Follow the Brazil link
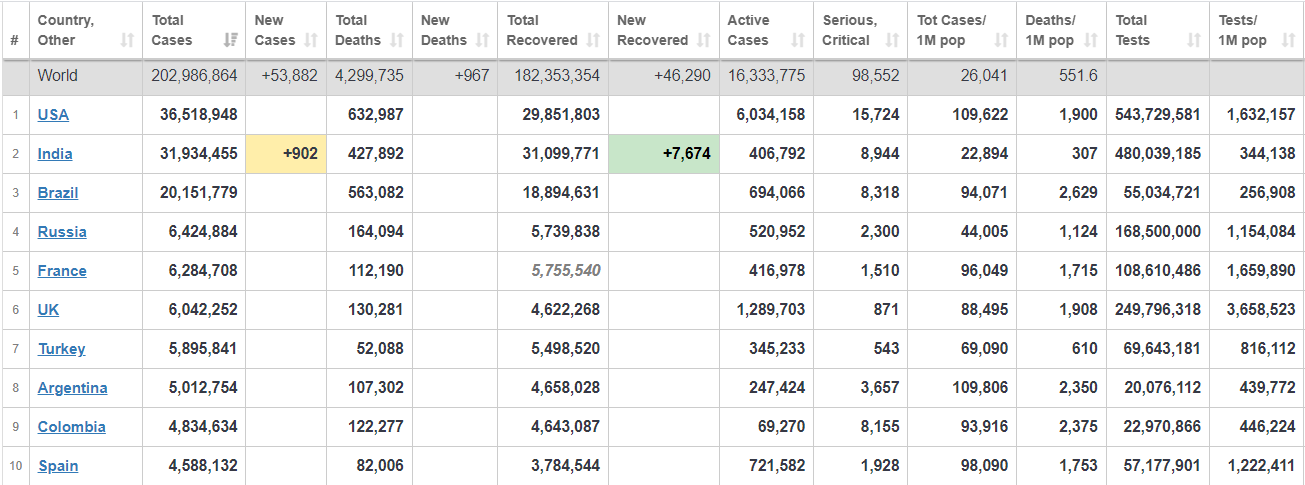The width and height of the screenshot is (1305, 485). click(58, 192)
